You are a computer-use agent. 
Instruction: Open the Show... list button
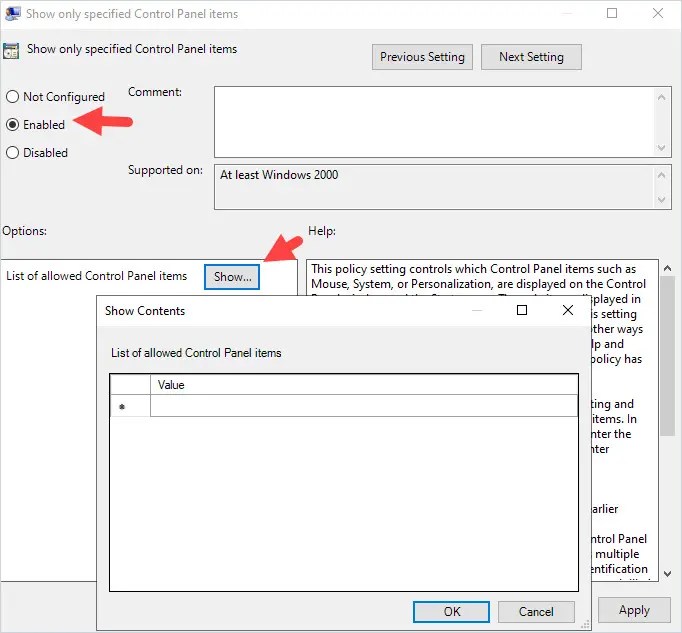click(232, 277)
